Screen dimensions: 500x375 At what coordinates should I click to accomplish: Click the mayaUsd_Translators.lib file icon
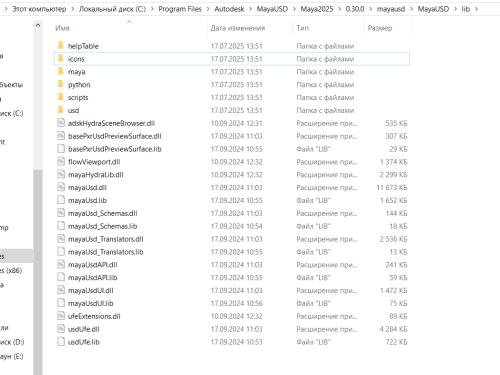61,252
